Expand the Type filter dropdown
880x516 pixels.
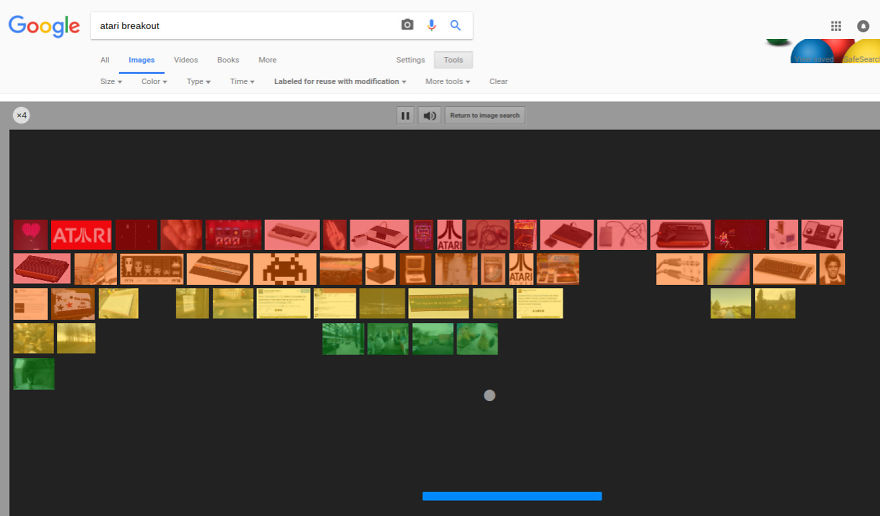tap(199, 81)
